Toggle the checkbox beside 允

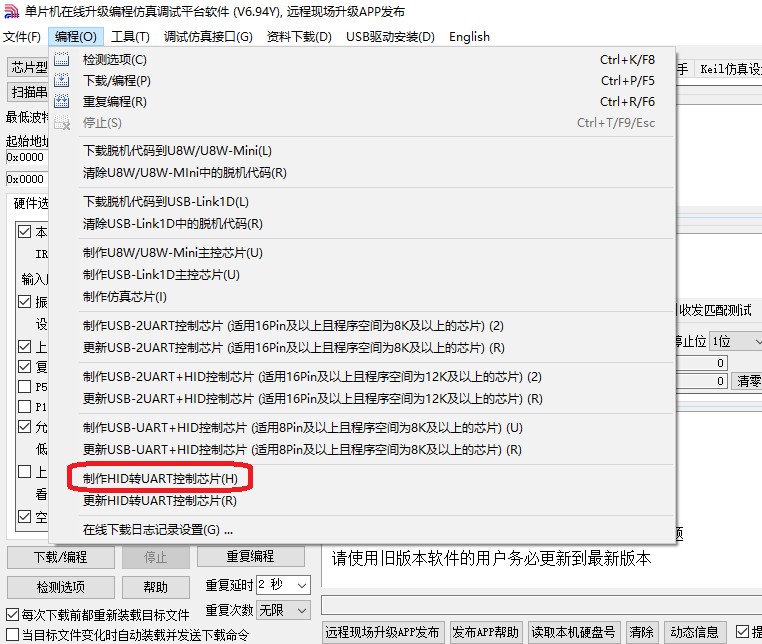tap(24, 427)
